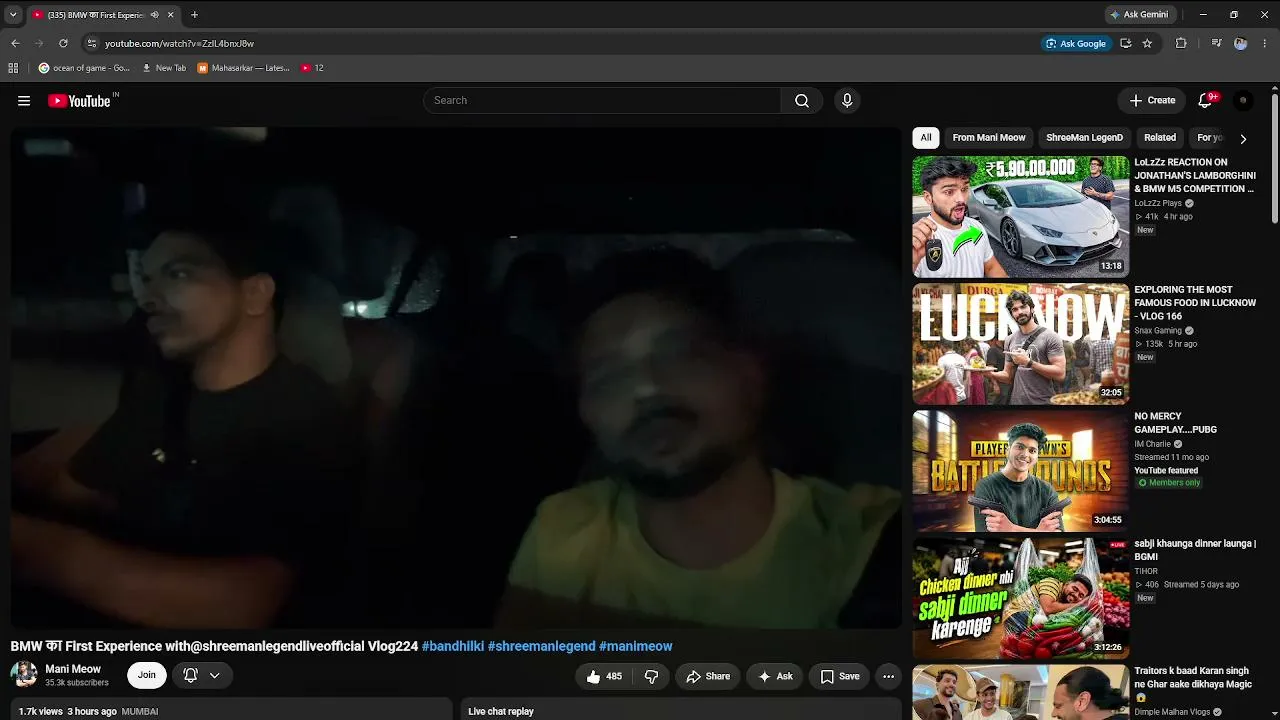1280x720 pixels.
Task: Open the Lucknow food vlog thumbnail
Action: (x=1020, y=344)
